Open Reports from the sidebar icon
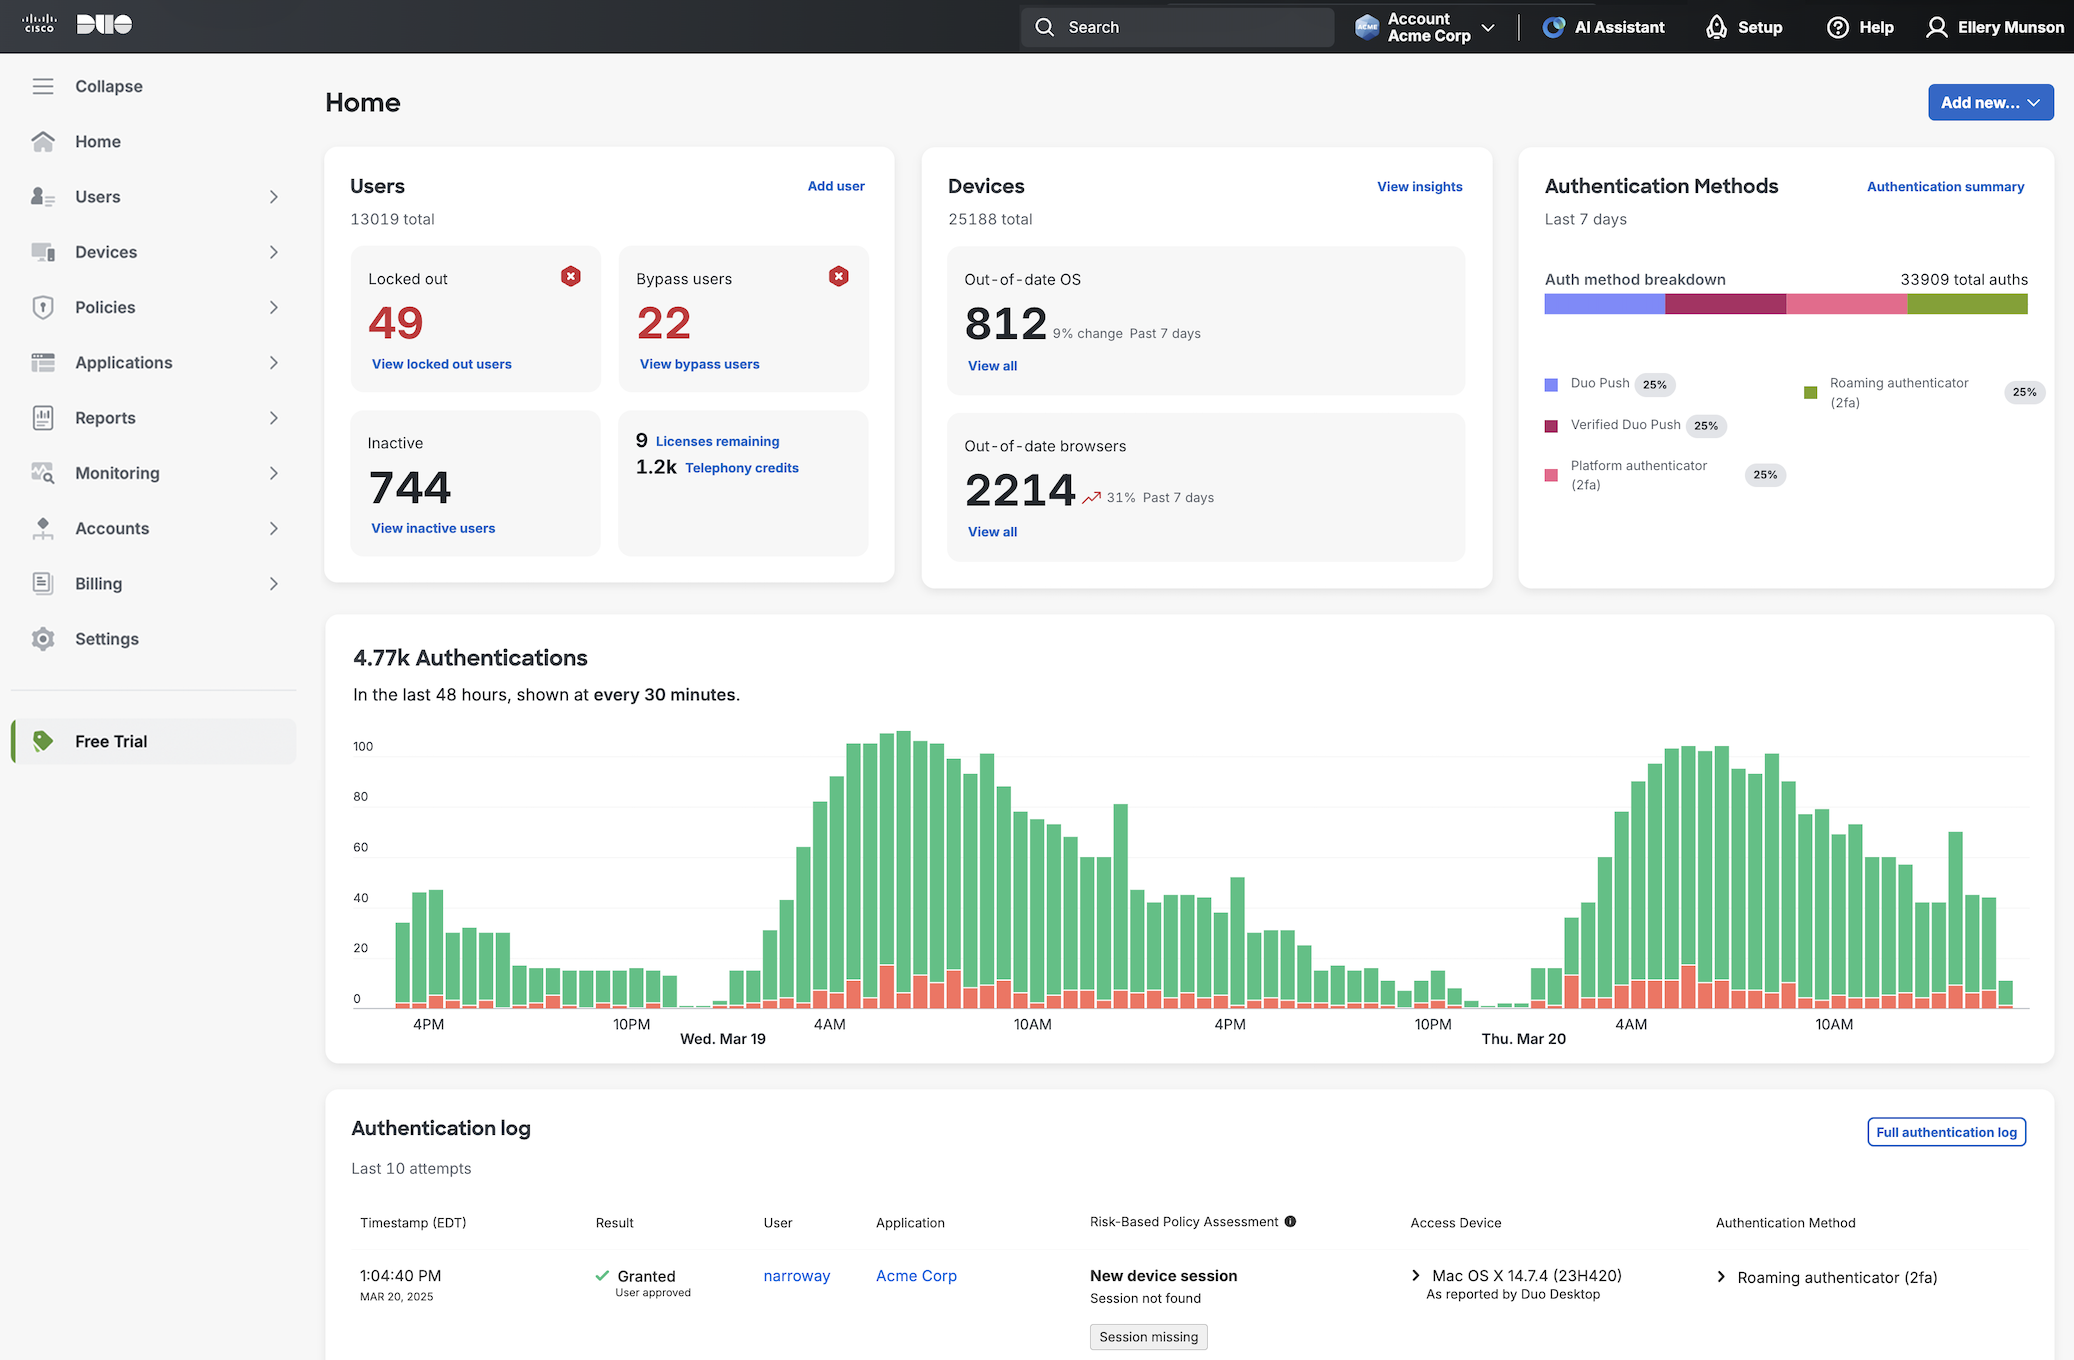 point(43,417)
